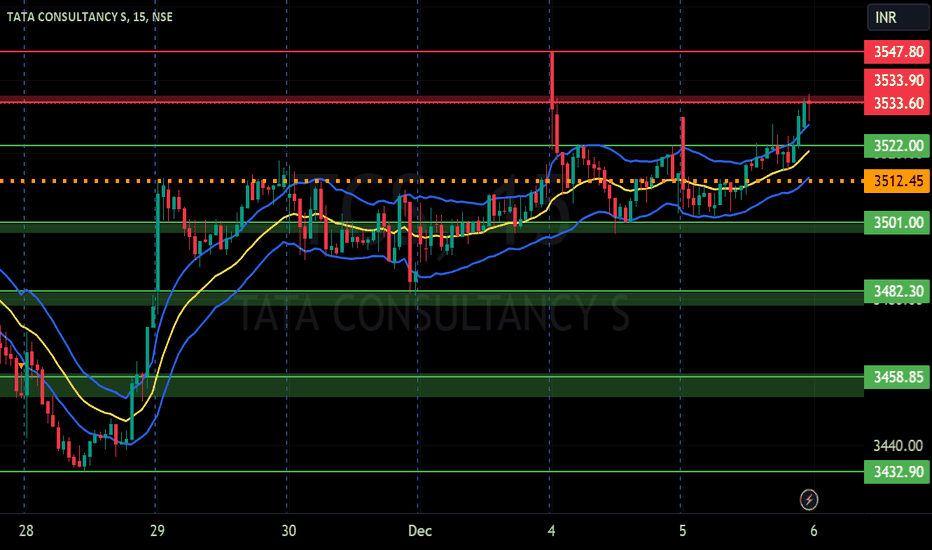Click the lightning bolt go-to-realtime icon
Viewport: 932px width, 550px height.
point(808,499)
